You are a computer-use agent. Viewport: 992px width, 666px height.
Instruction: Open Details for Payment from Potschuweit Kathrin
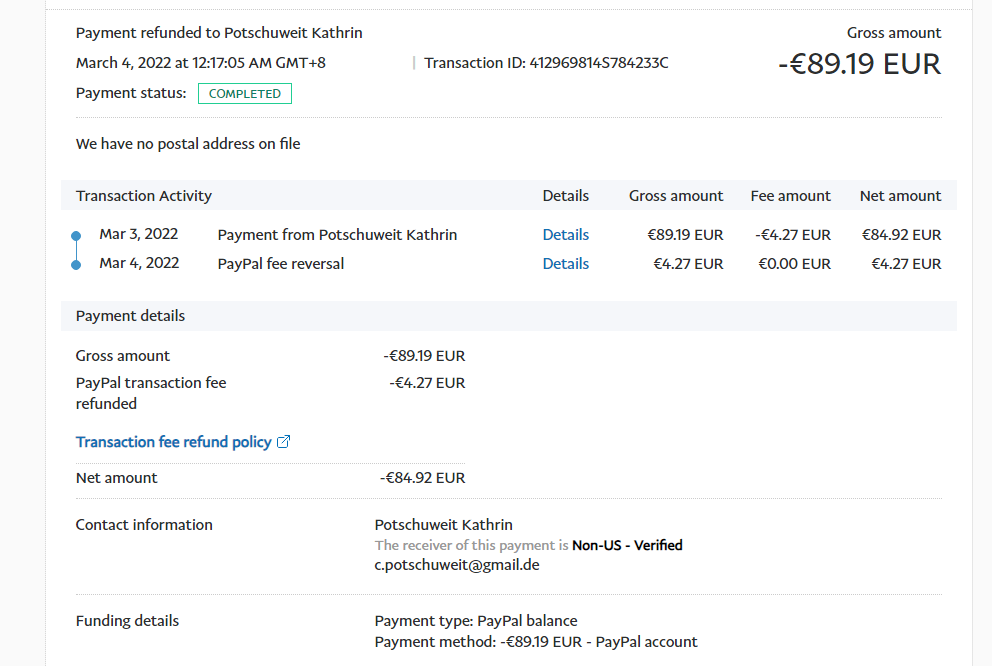(565, 235)
